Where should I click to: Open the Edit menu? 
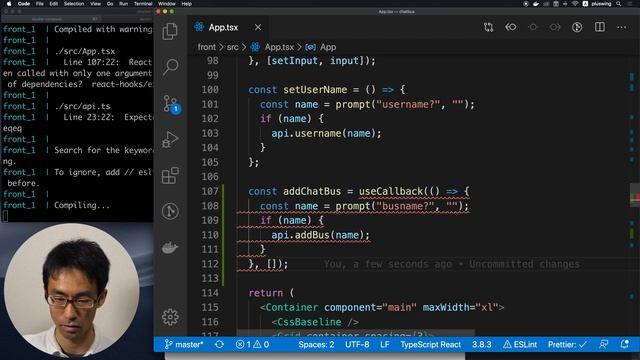point(53,4)
